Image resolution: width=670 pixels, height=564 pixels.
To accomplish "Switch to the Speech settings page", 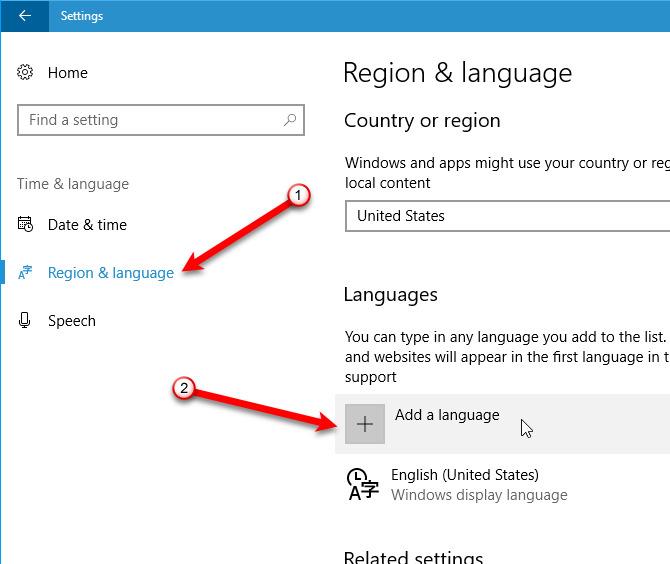I will 72,321.
